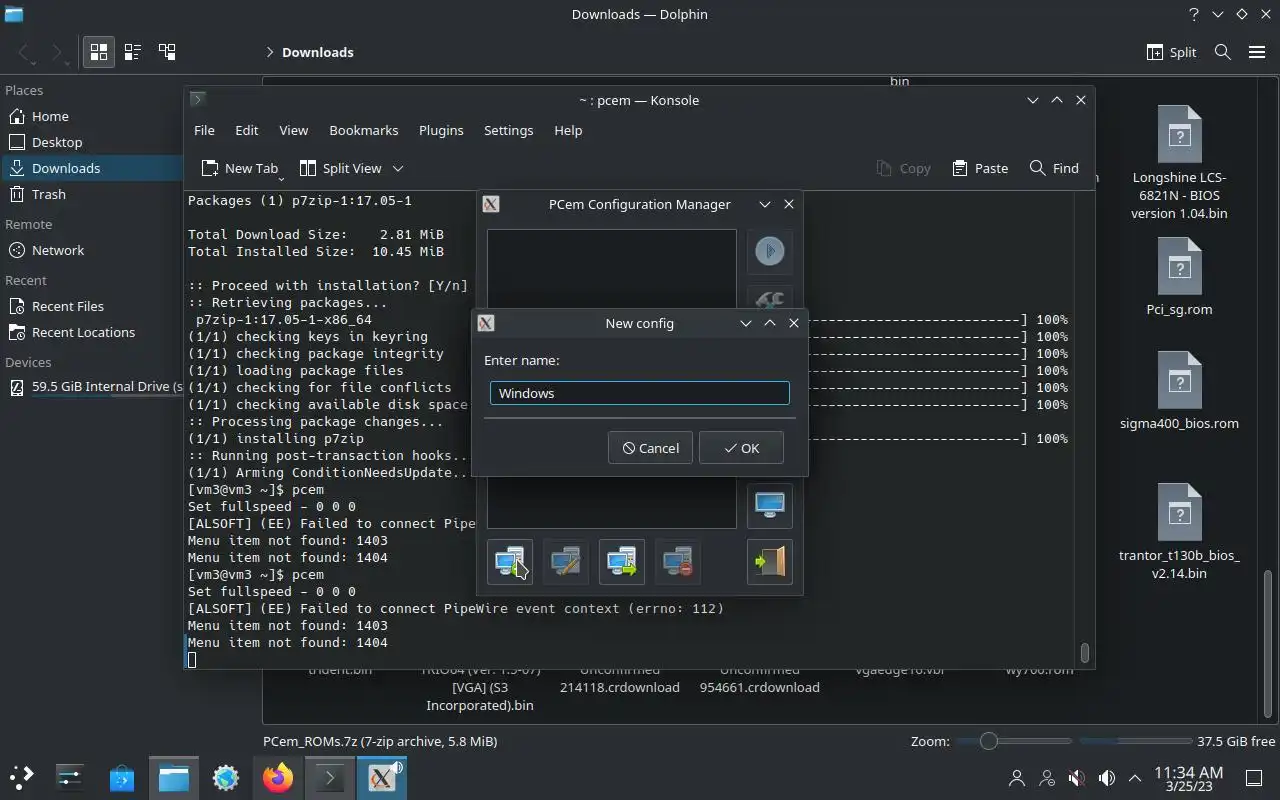
Task: Click the Enter name text field
Action: point(639,393)
